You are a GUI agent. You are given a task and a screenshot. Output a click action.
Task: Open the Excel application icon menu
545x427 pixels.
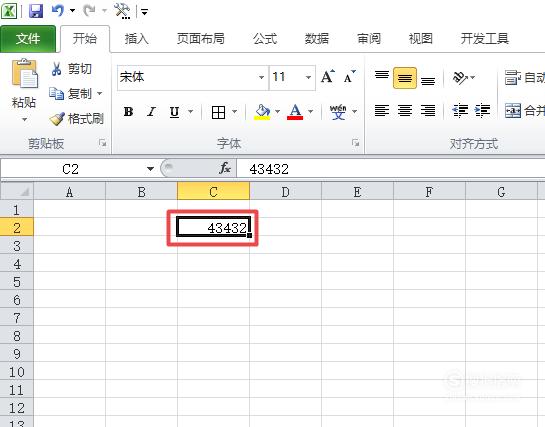(x=9, y=11)
